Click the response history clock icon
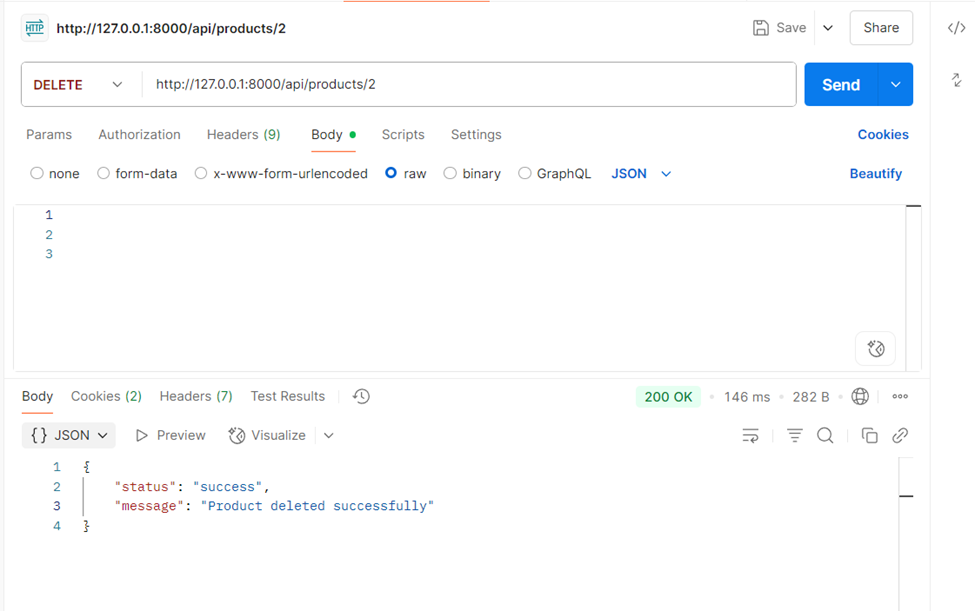 click(362, 396)
